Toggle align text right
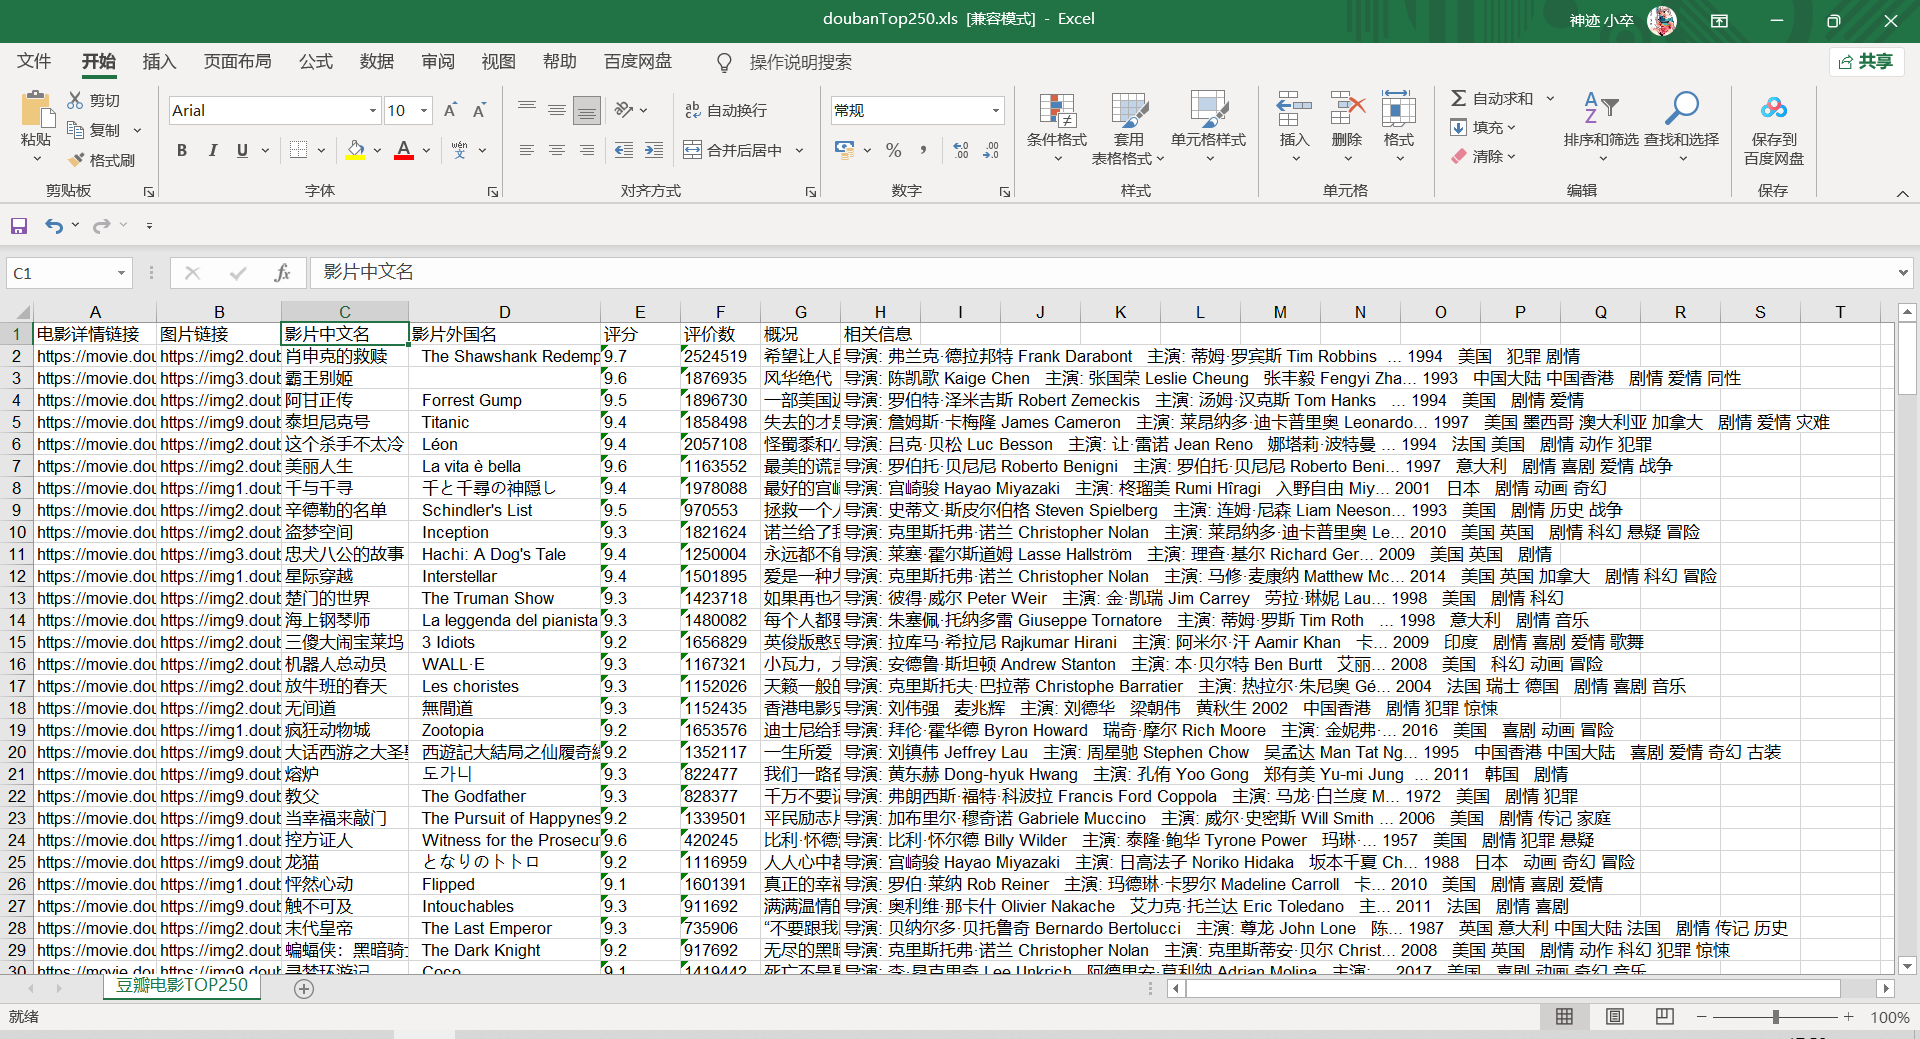The width and height of the screenshot is (1920, 1039). 587,150
